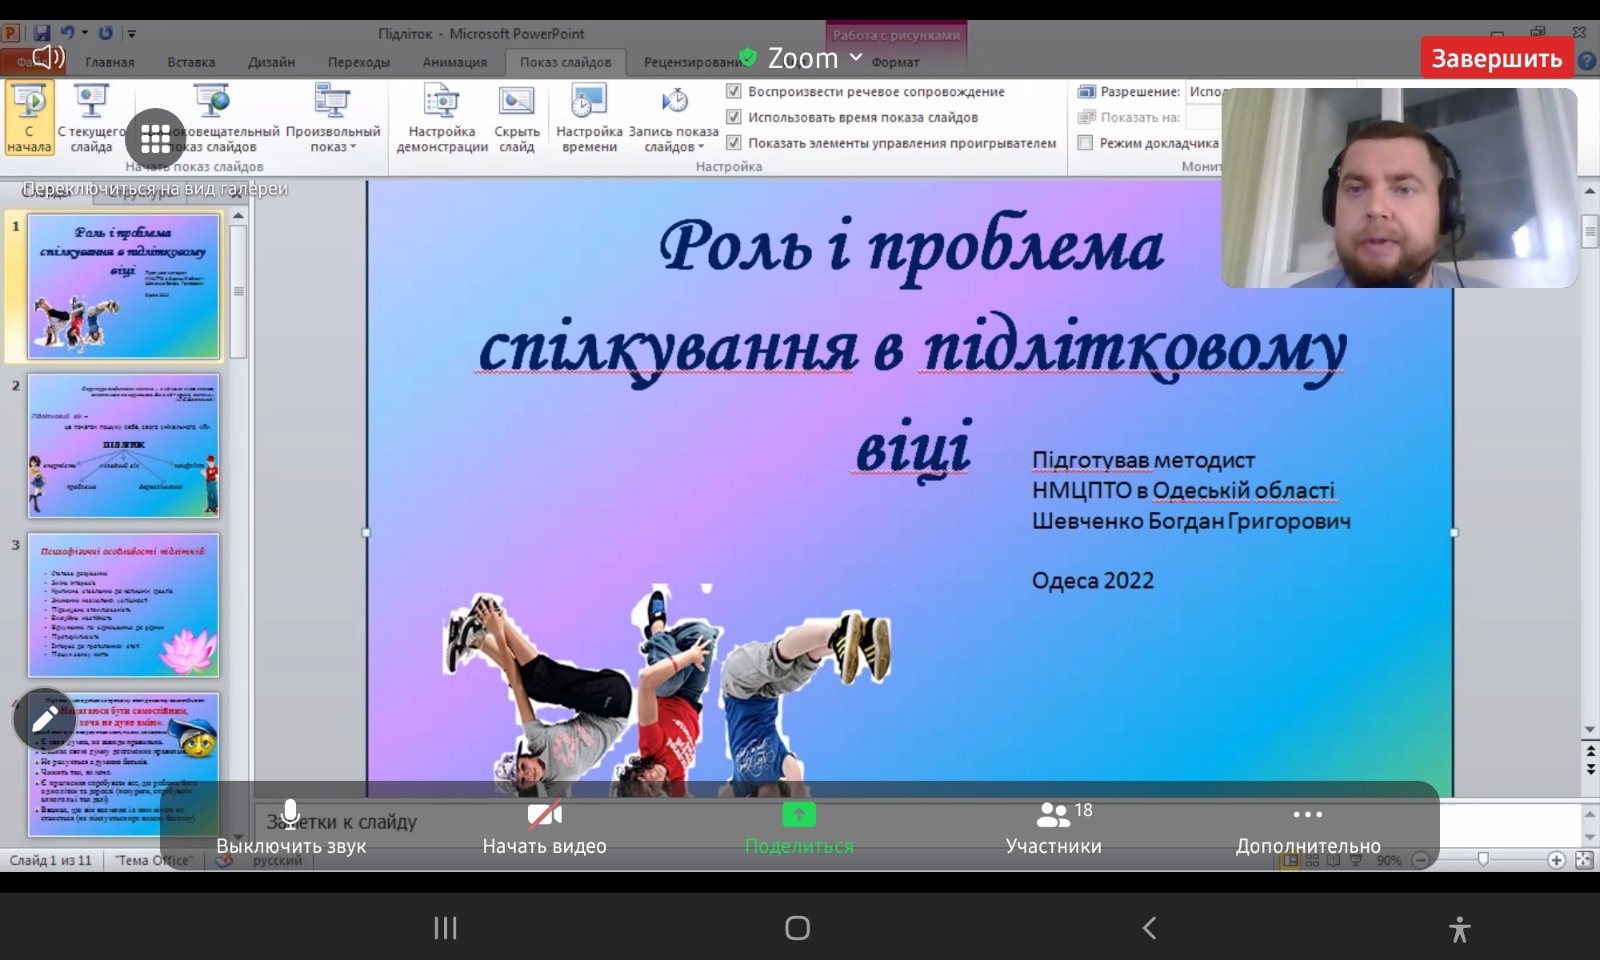Viewport: 1600px width, 960px height.
Task: Tap the annotation pencil icon
Action: tap(44, 718)
